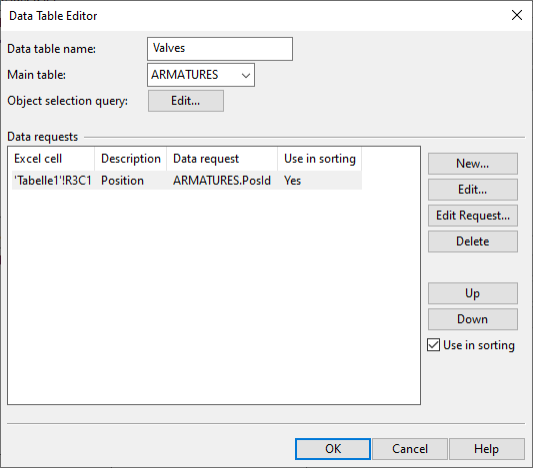
Task: Toggle the Use in sorting checkbox
Action: (x=433, y=345)
